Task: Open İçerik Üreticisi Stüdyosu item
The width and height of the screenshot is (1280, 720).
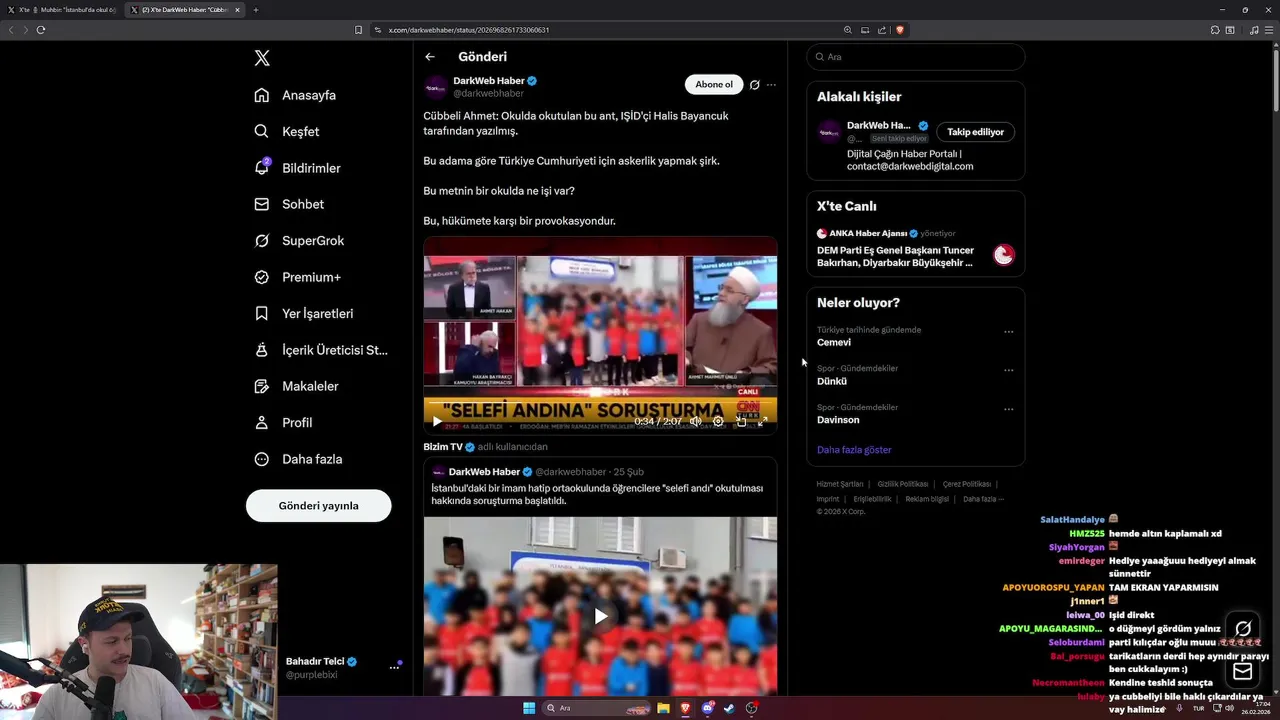Action: click(321, 350)
